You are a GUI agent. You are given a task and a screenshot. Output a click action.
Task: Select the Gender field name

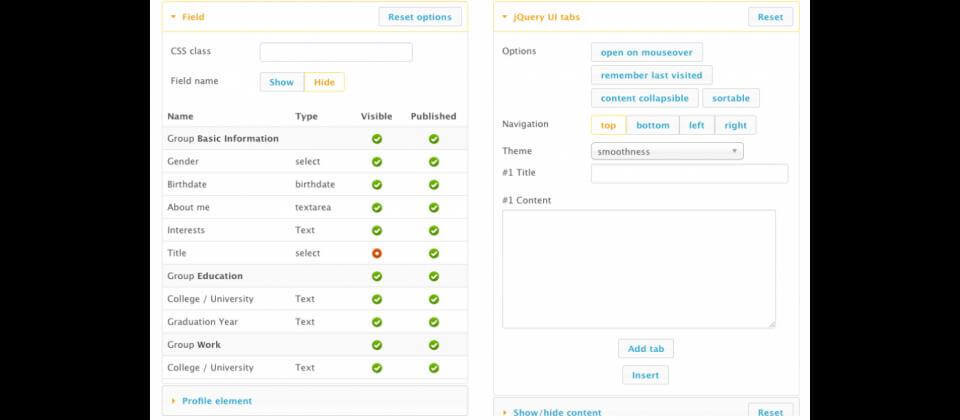pyautogui.click(x=183, y=162)
